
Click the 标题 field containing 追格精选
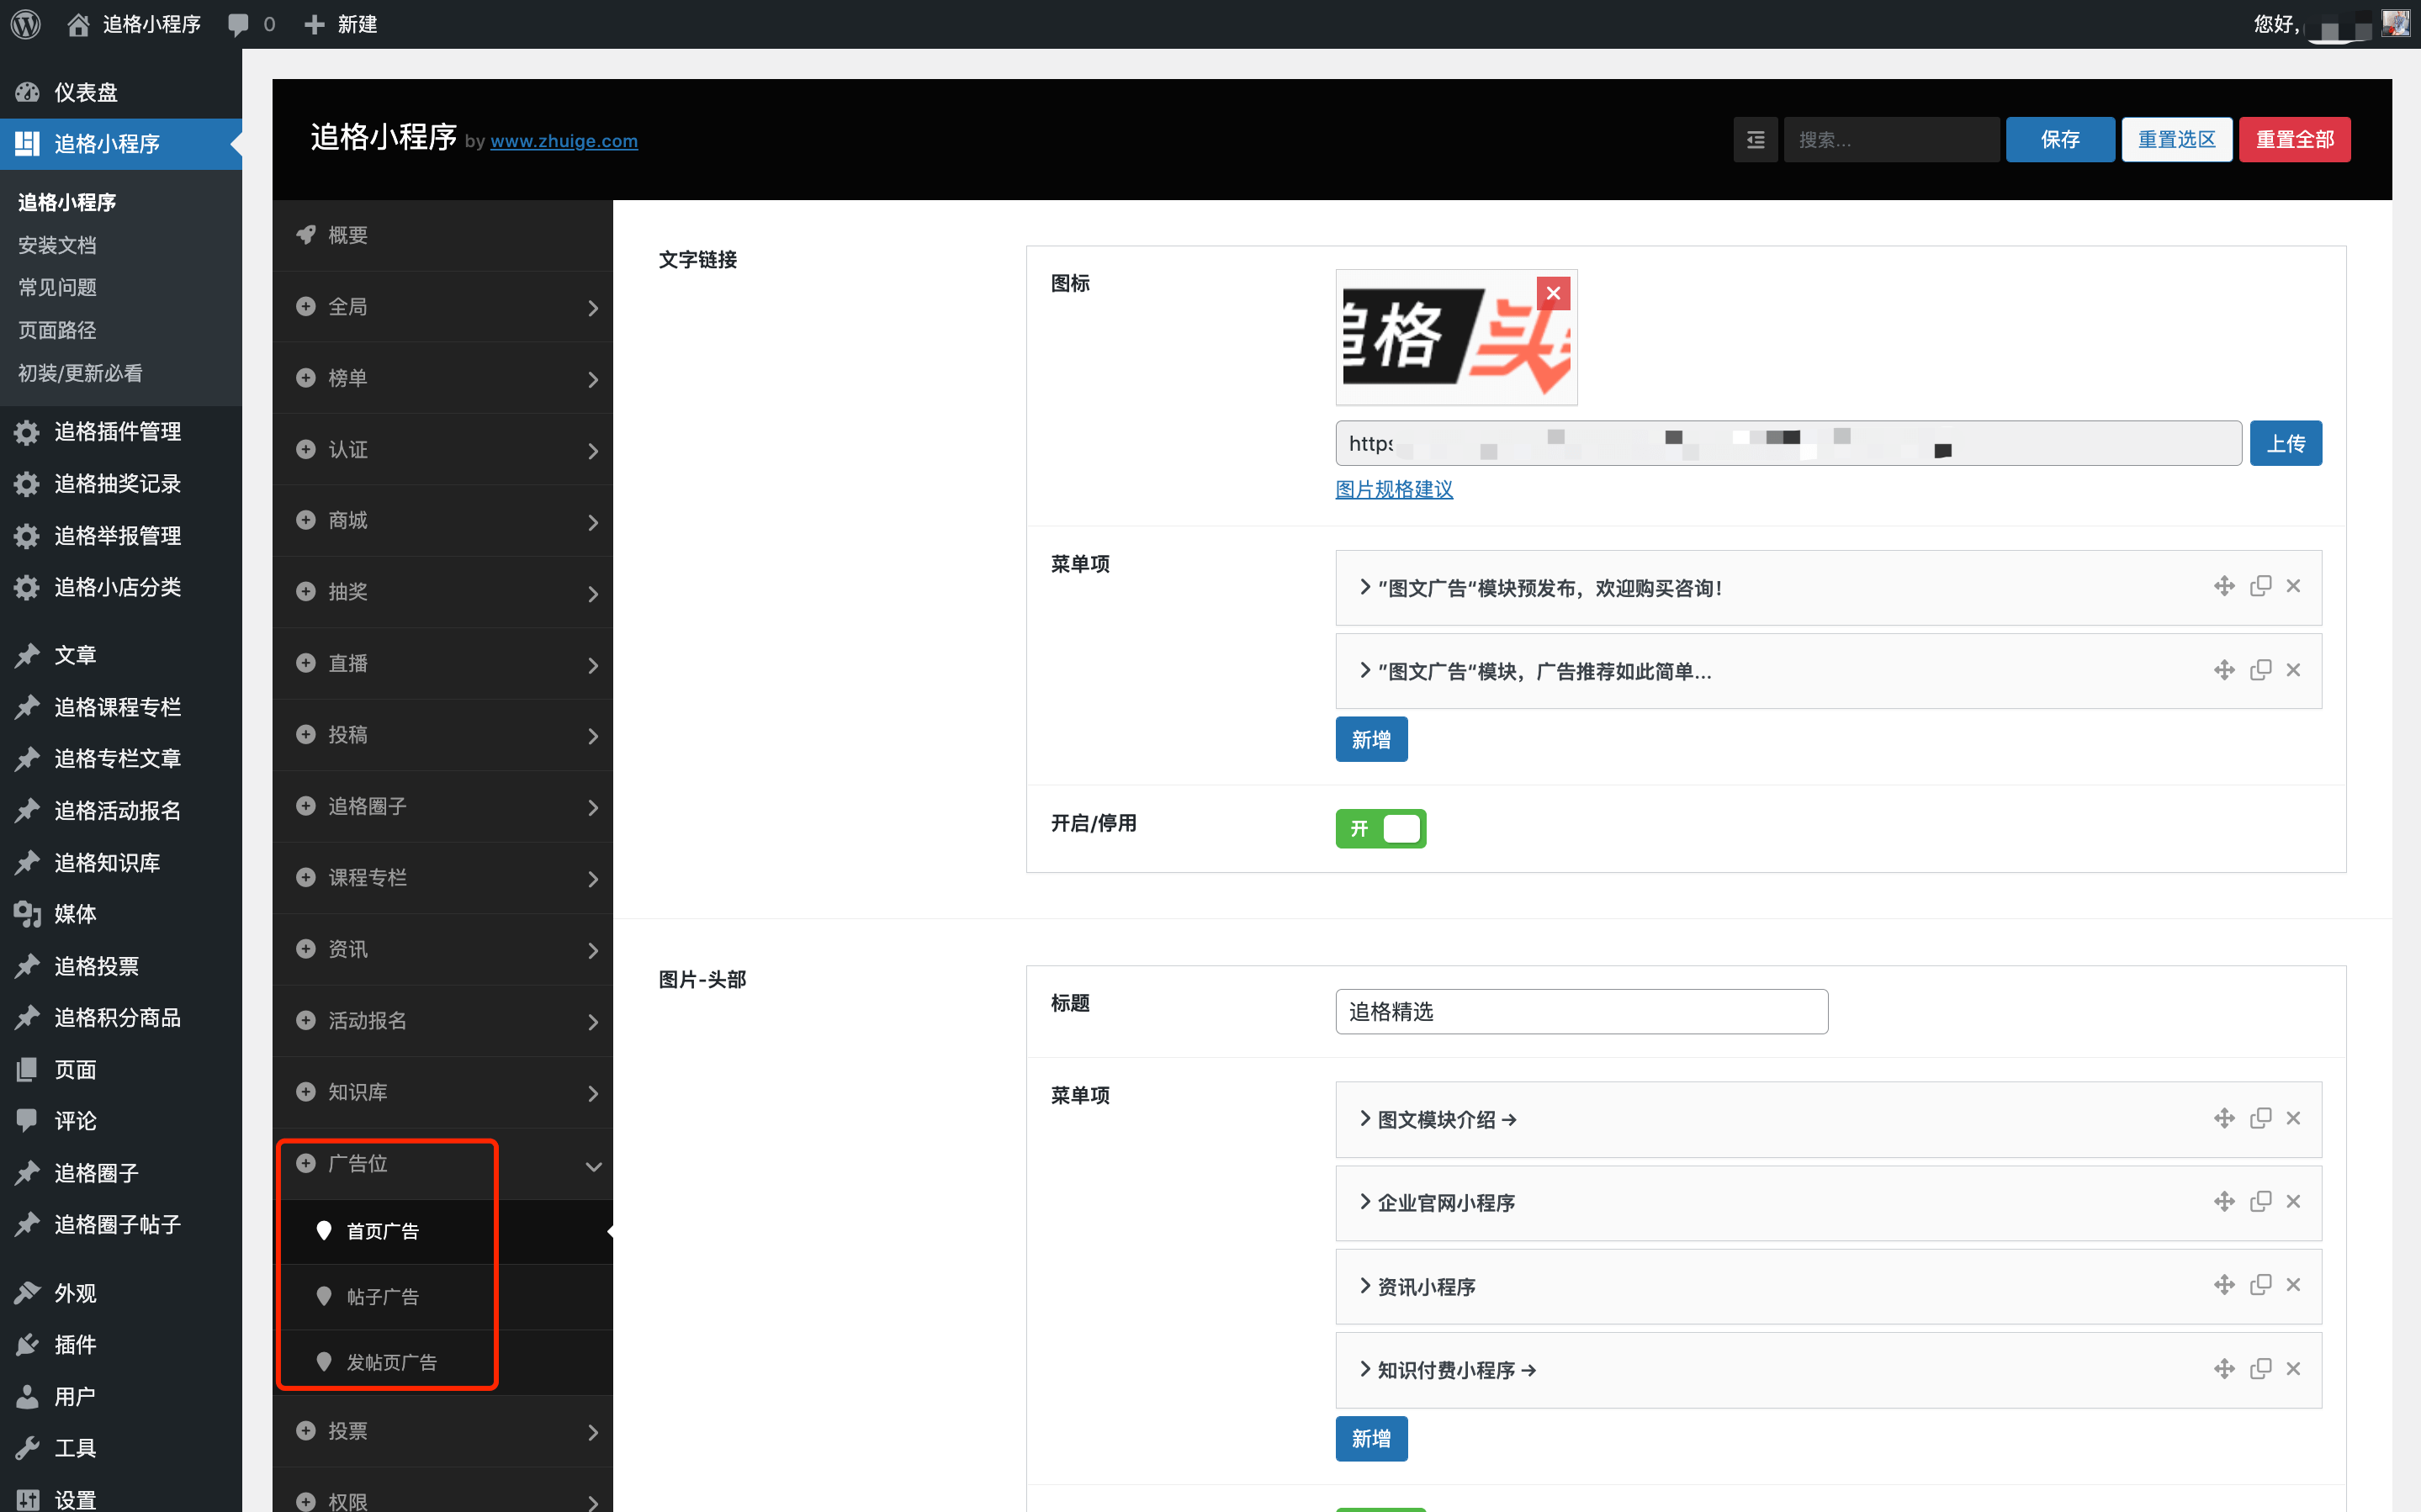pyautogui.click(x=1581, y=1012)
